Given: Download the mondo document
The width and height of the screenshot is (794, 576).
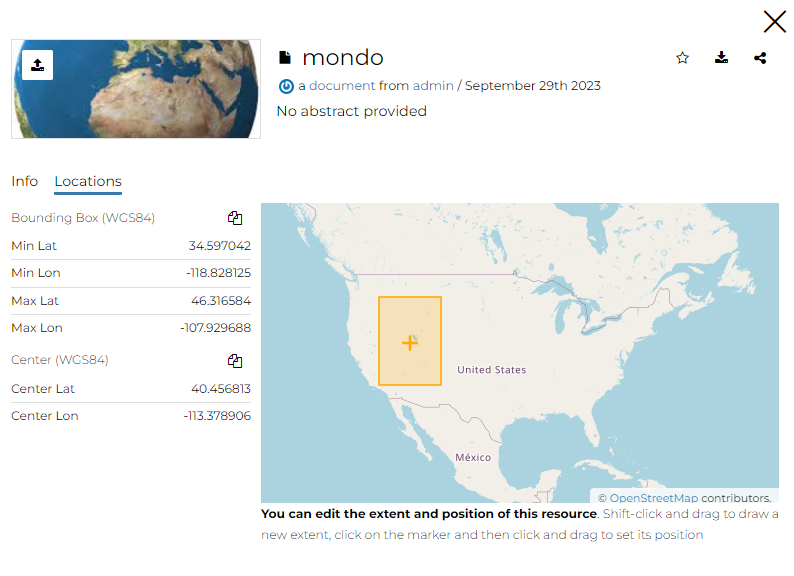Looking at the screenshot, I should (x=722, y=58).
